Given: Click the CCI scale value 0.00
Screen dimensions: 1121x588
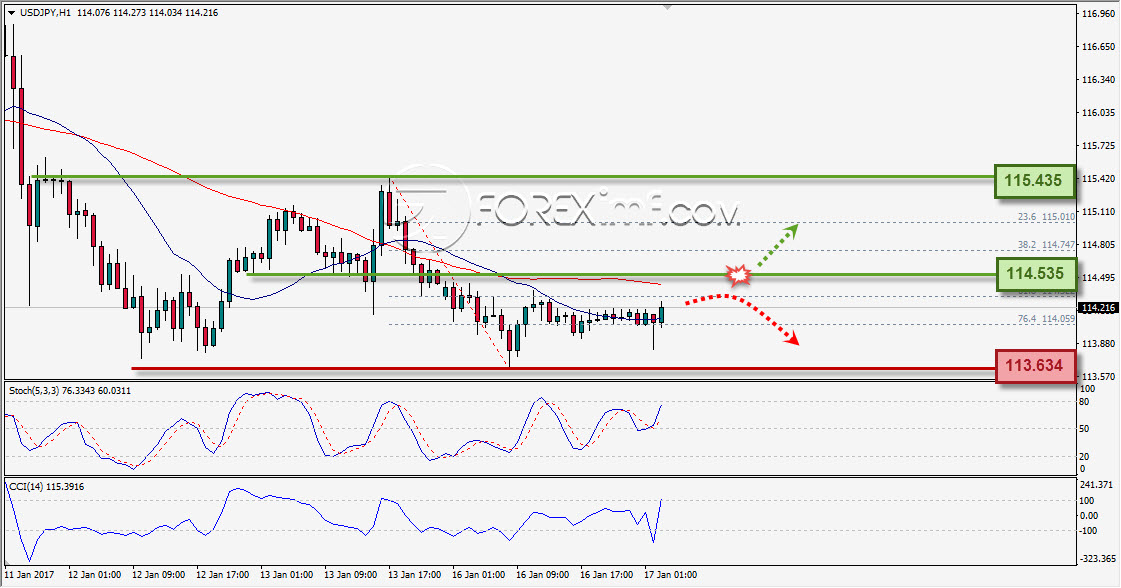Looking at the screenshot, I should coord(1089,515).
